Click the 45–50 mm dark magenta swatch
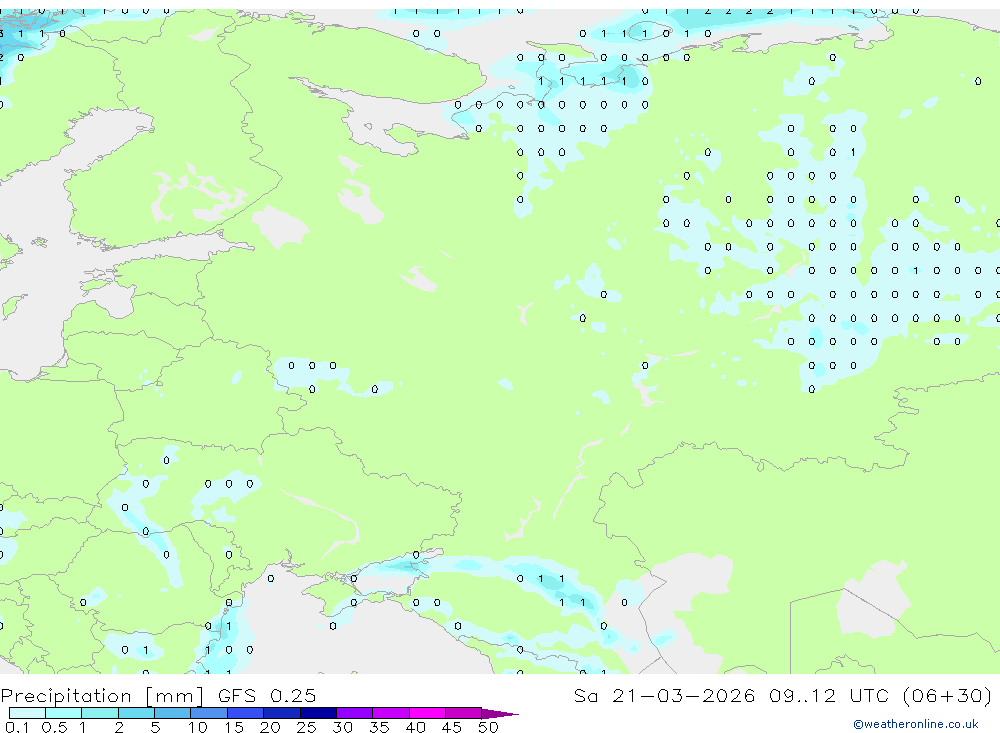1000x733 pixels. pos(464,713)
